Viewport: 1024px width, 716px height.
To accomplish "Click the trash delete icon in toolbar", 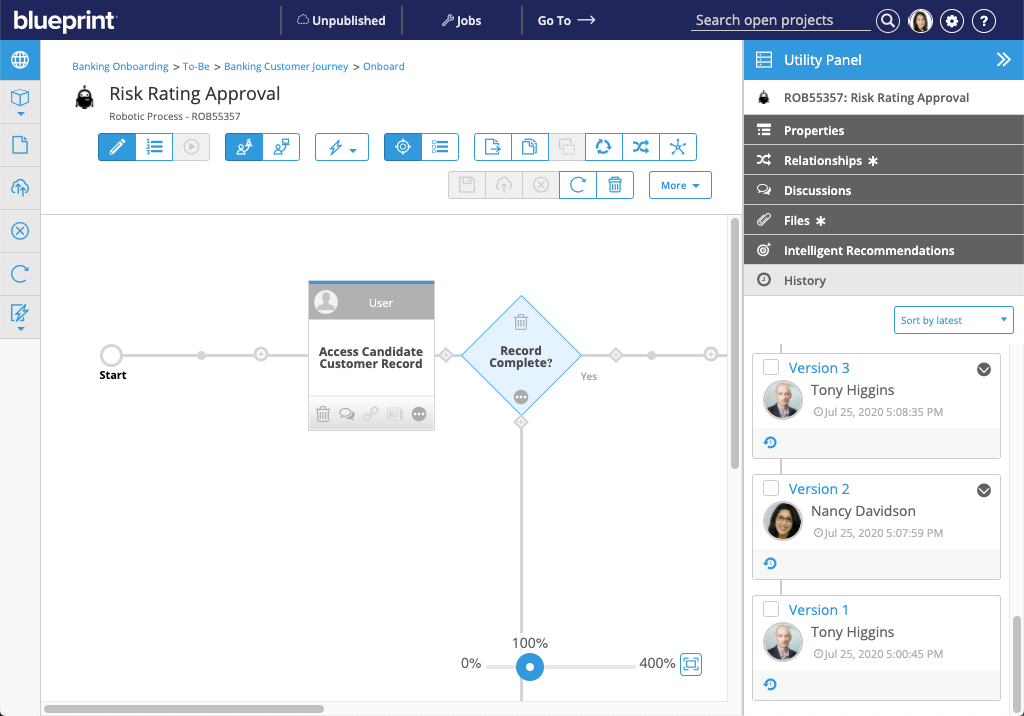I will (615, 185).
